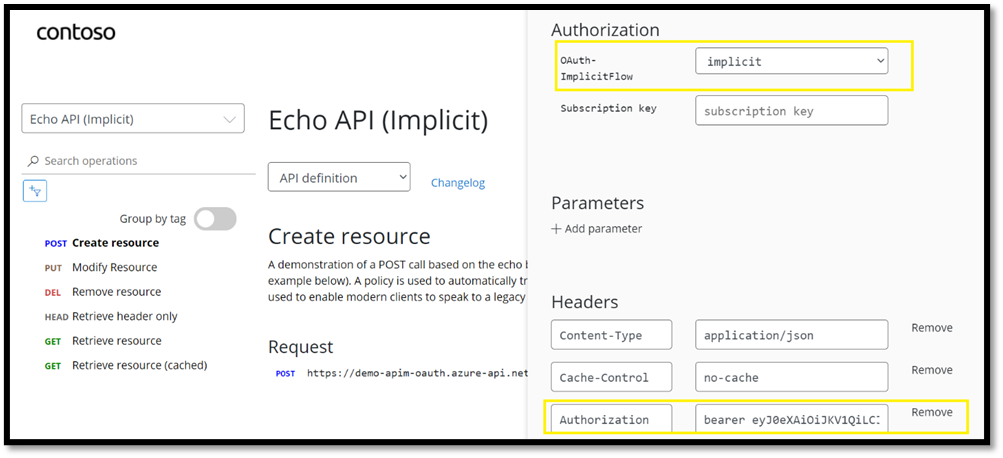Viewport: 1003px width, 458px height.
Task: Click the POST method label in Request
Action: point(285,373)
